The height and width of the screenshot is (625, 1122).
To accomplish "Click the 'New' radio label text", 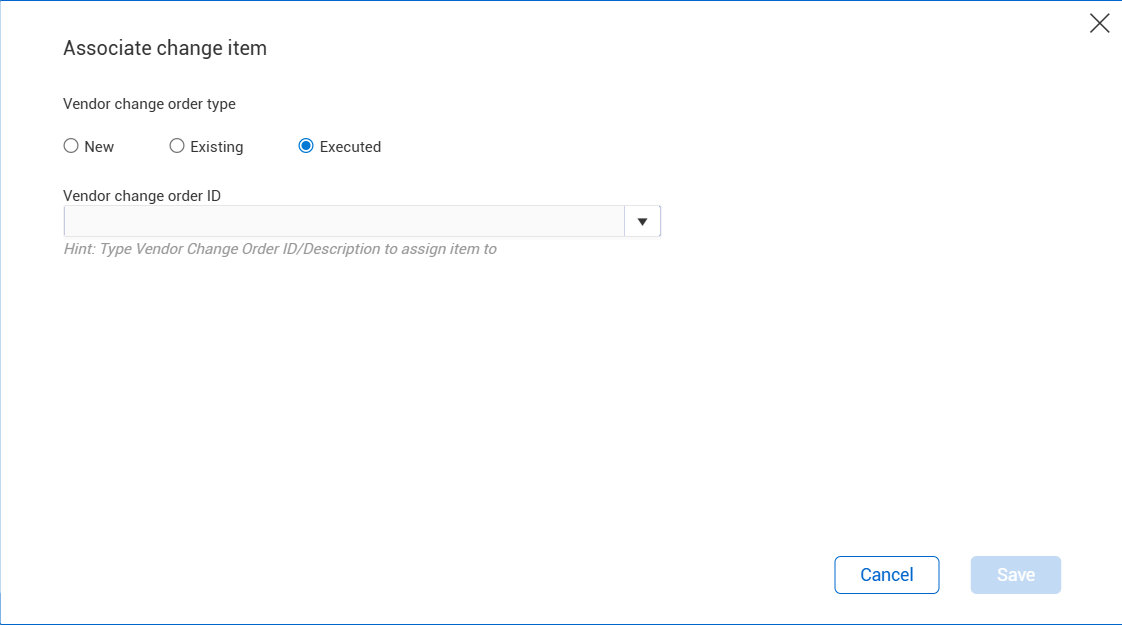I will point(99,147).
